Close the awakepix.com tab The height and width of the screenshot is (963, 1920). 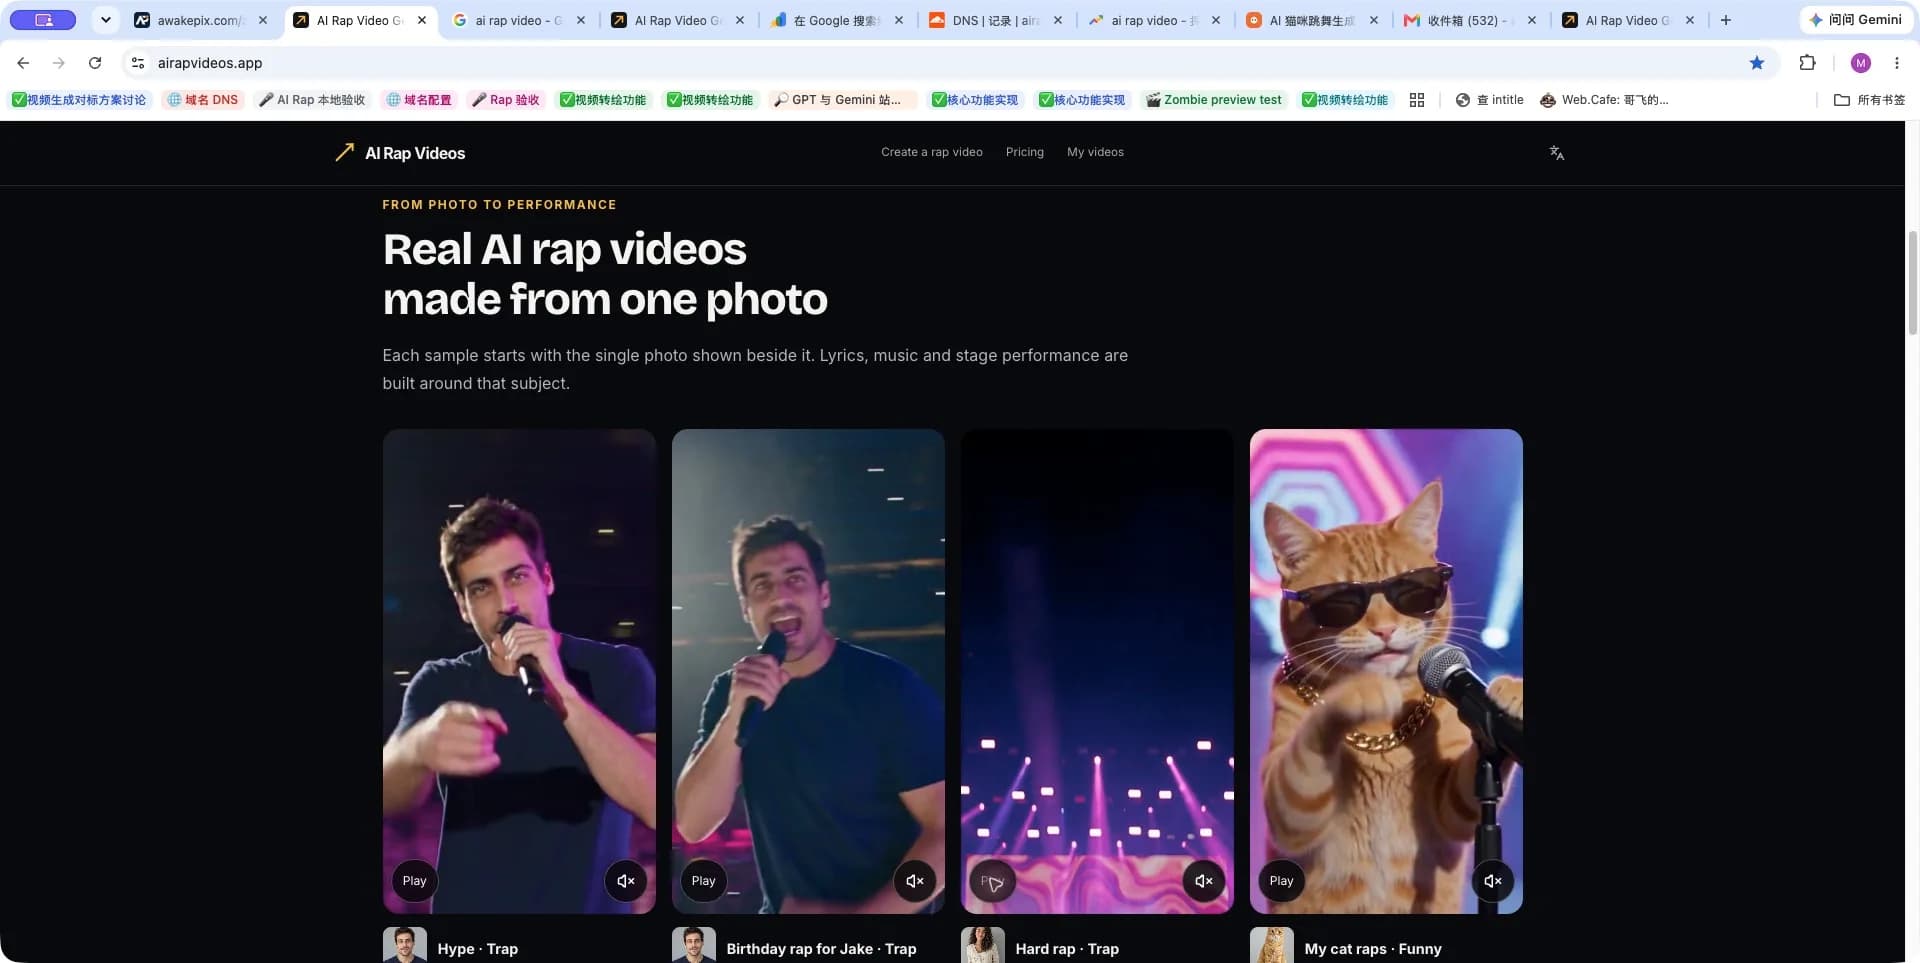click(263, 20)
